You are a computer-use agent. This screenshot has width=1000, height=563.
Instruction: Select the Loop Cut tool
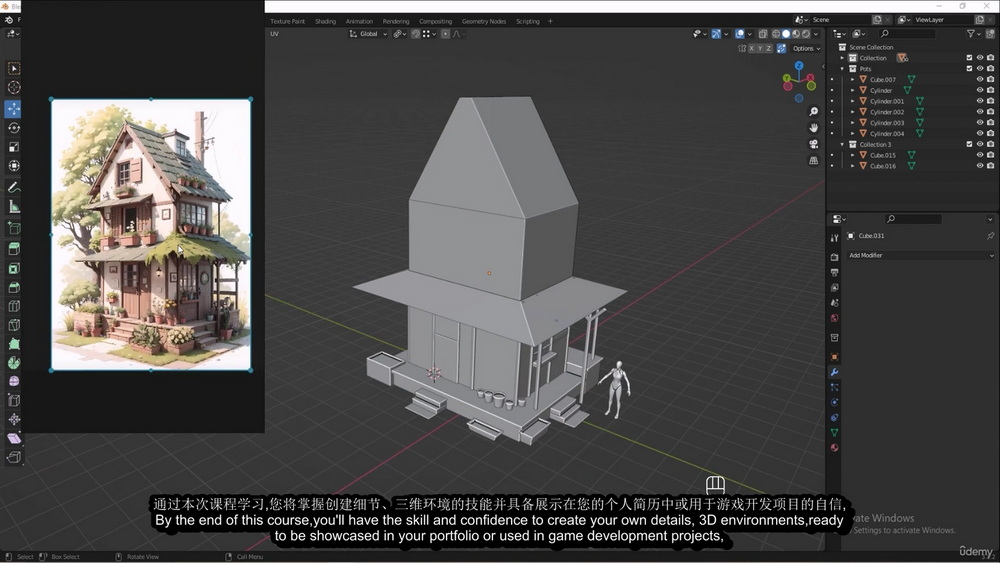pyautogui.click(x=13, y=306)
